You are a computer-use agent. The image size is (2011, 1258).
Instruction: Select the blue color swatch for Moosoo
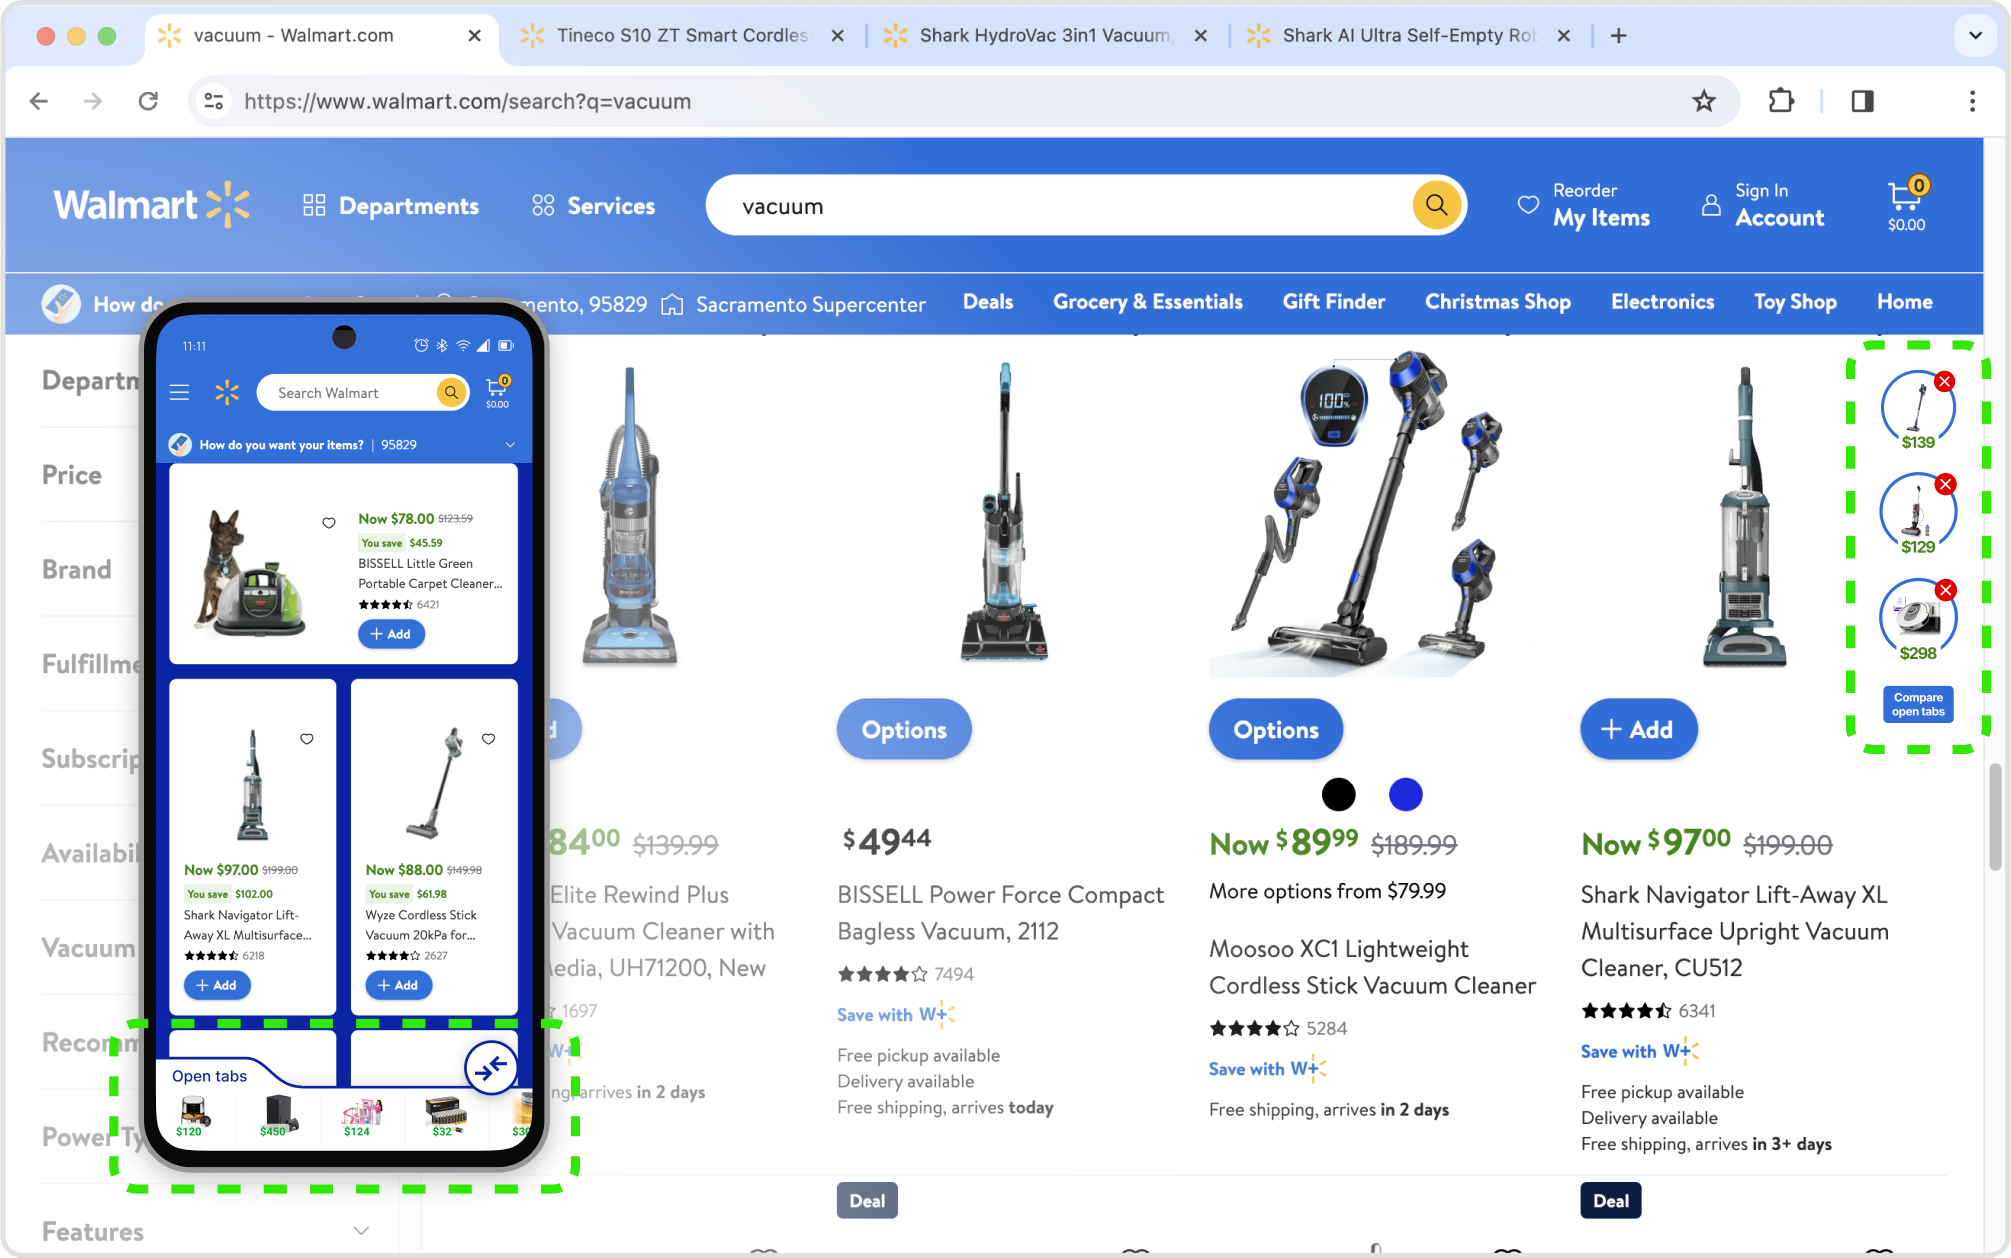point(1405,795)
